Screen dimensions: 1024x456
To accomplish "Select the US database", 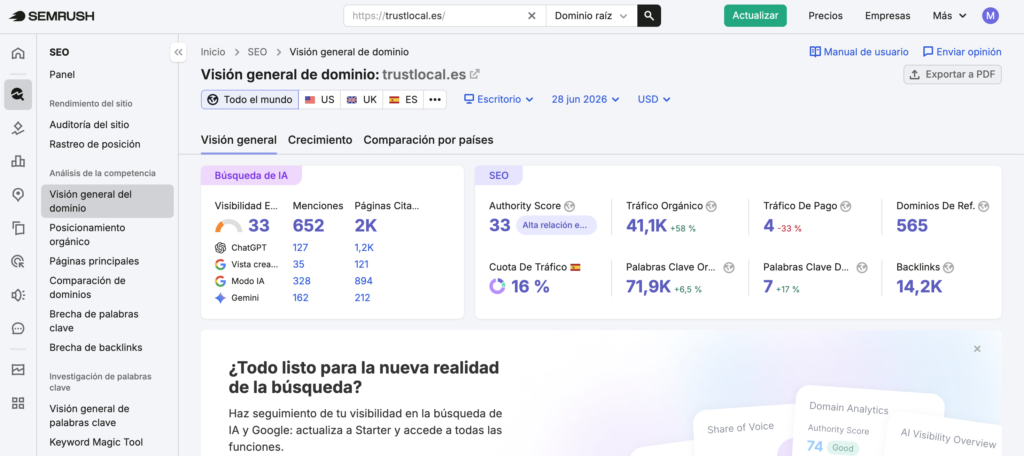I will point(319,99).
